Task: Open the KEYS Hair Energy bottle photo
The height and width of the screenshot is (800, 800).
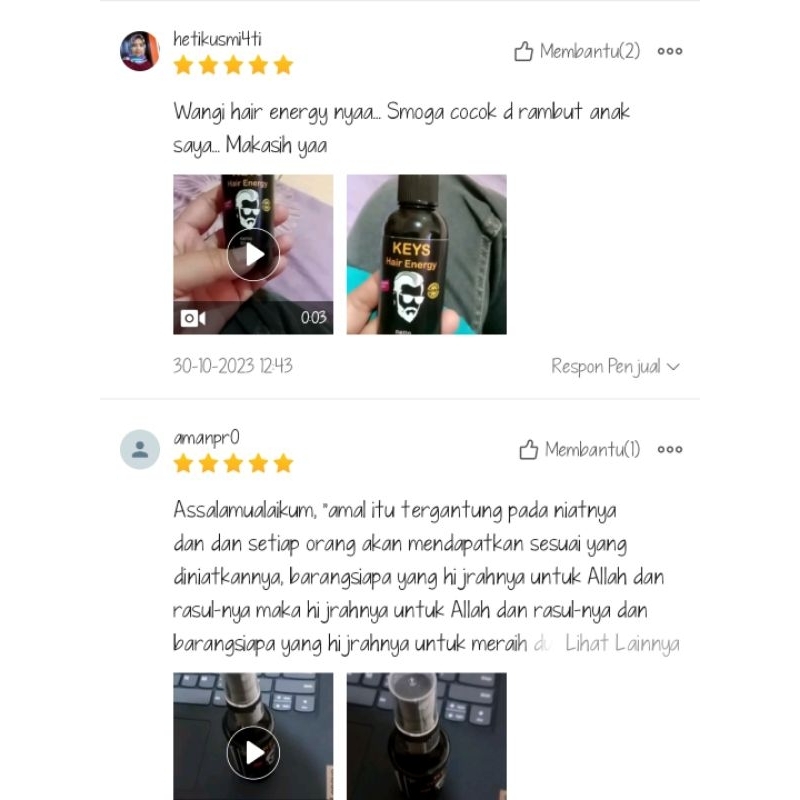Action: click(427, 254)
